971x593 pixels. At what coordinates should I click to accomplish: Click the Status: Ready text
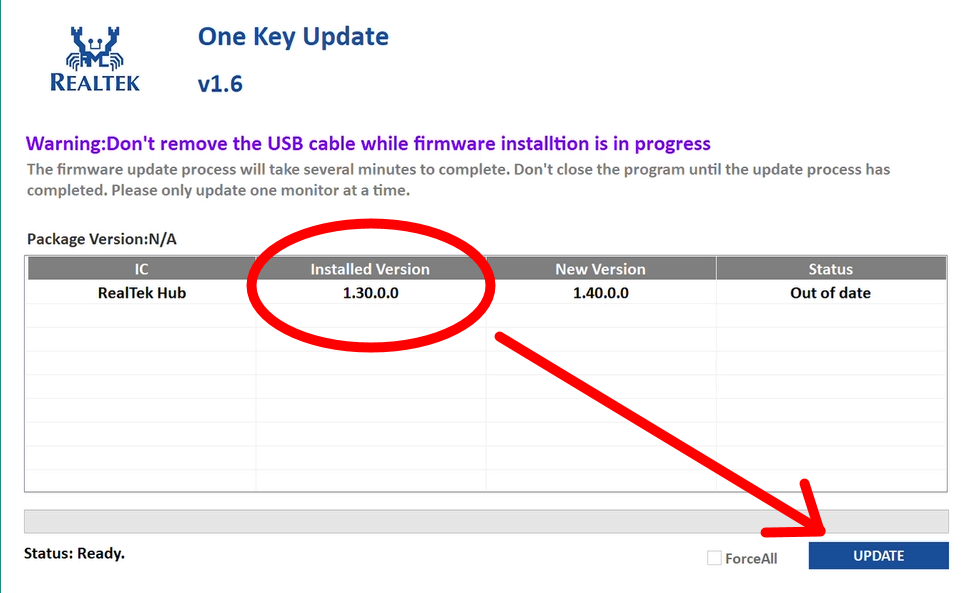pyautogui.click(x=73, y=553)
